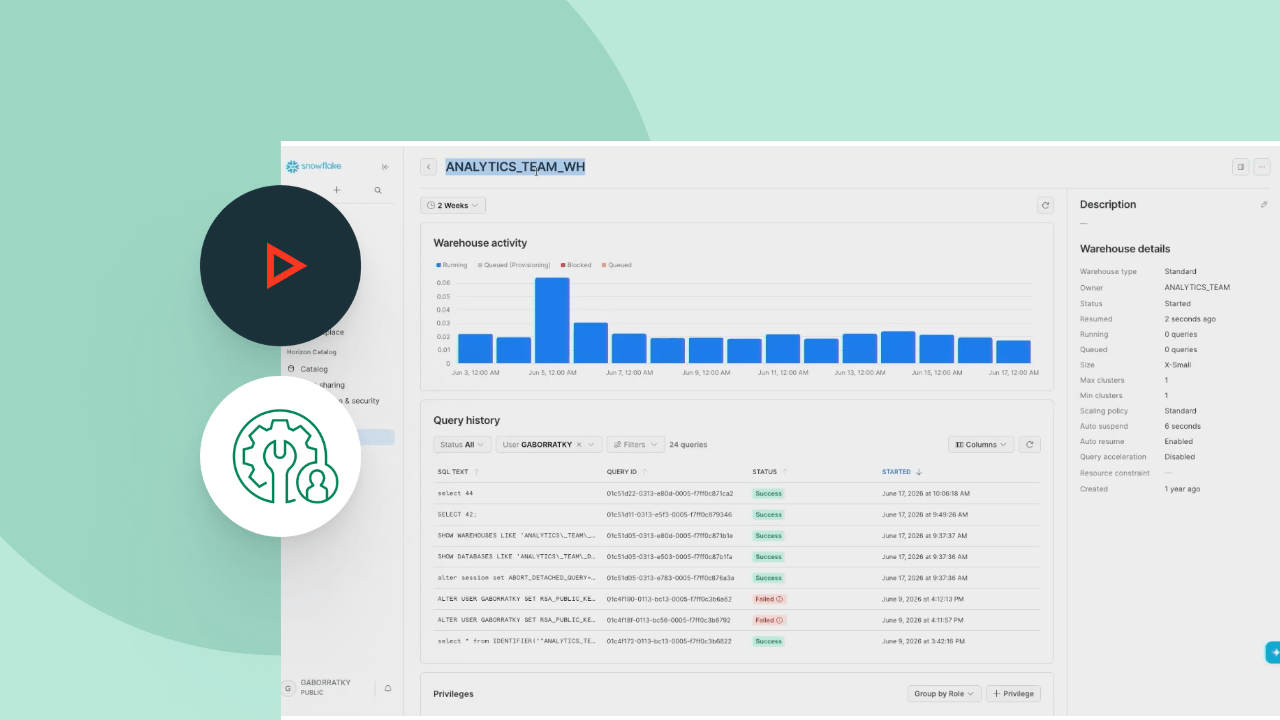Click query ID 01c51d11-0313-e5f3-0005-f7ff0c879346
This screenshot has height=720, width=1280.
(x=669, y=514)
